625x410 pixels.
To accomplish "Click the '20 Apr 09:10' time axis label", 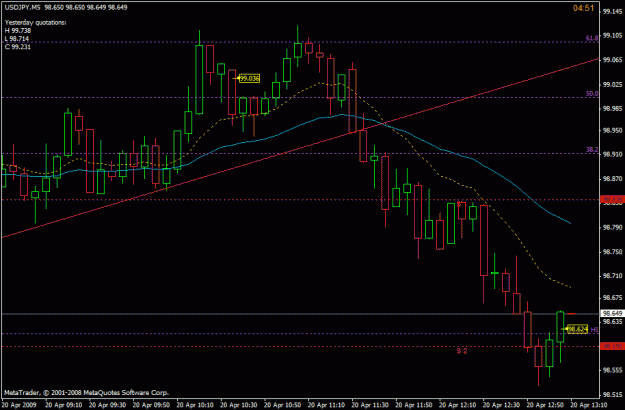I will [63, 405].
